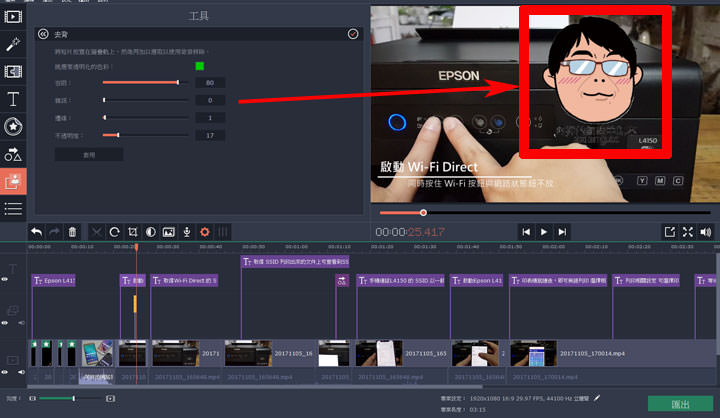The height and width of the screenshot is (418, 720).
Task: Open the Filters magic wand tab
Action: [13, 44]
